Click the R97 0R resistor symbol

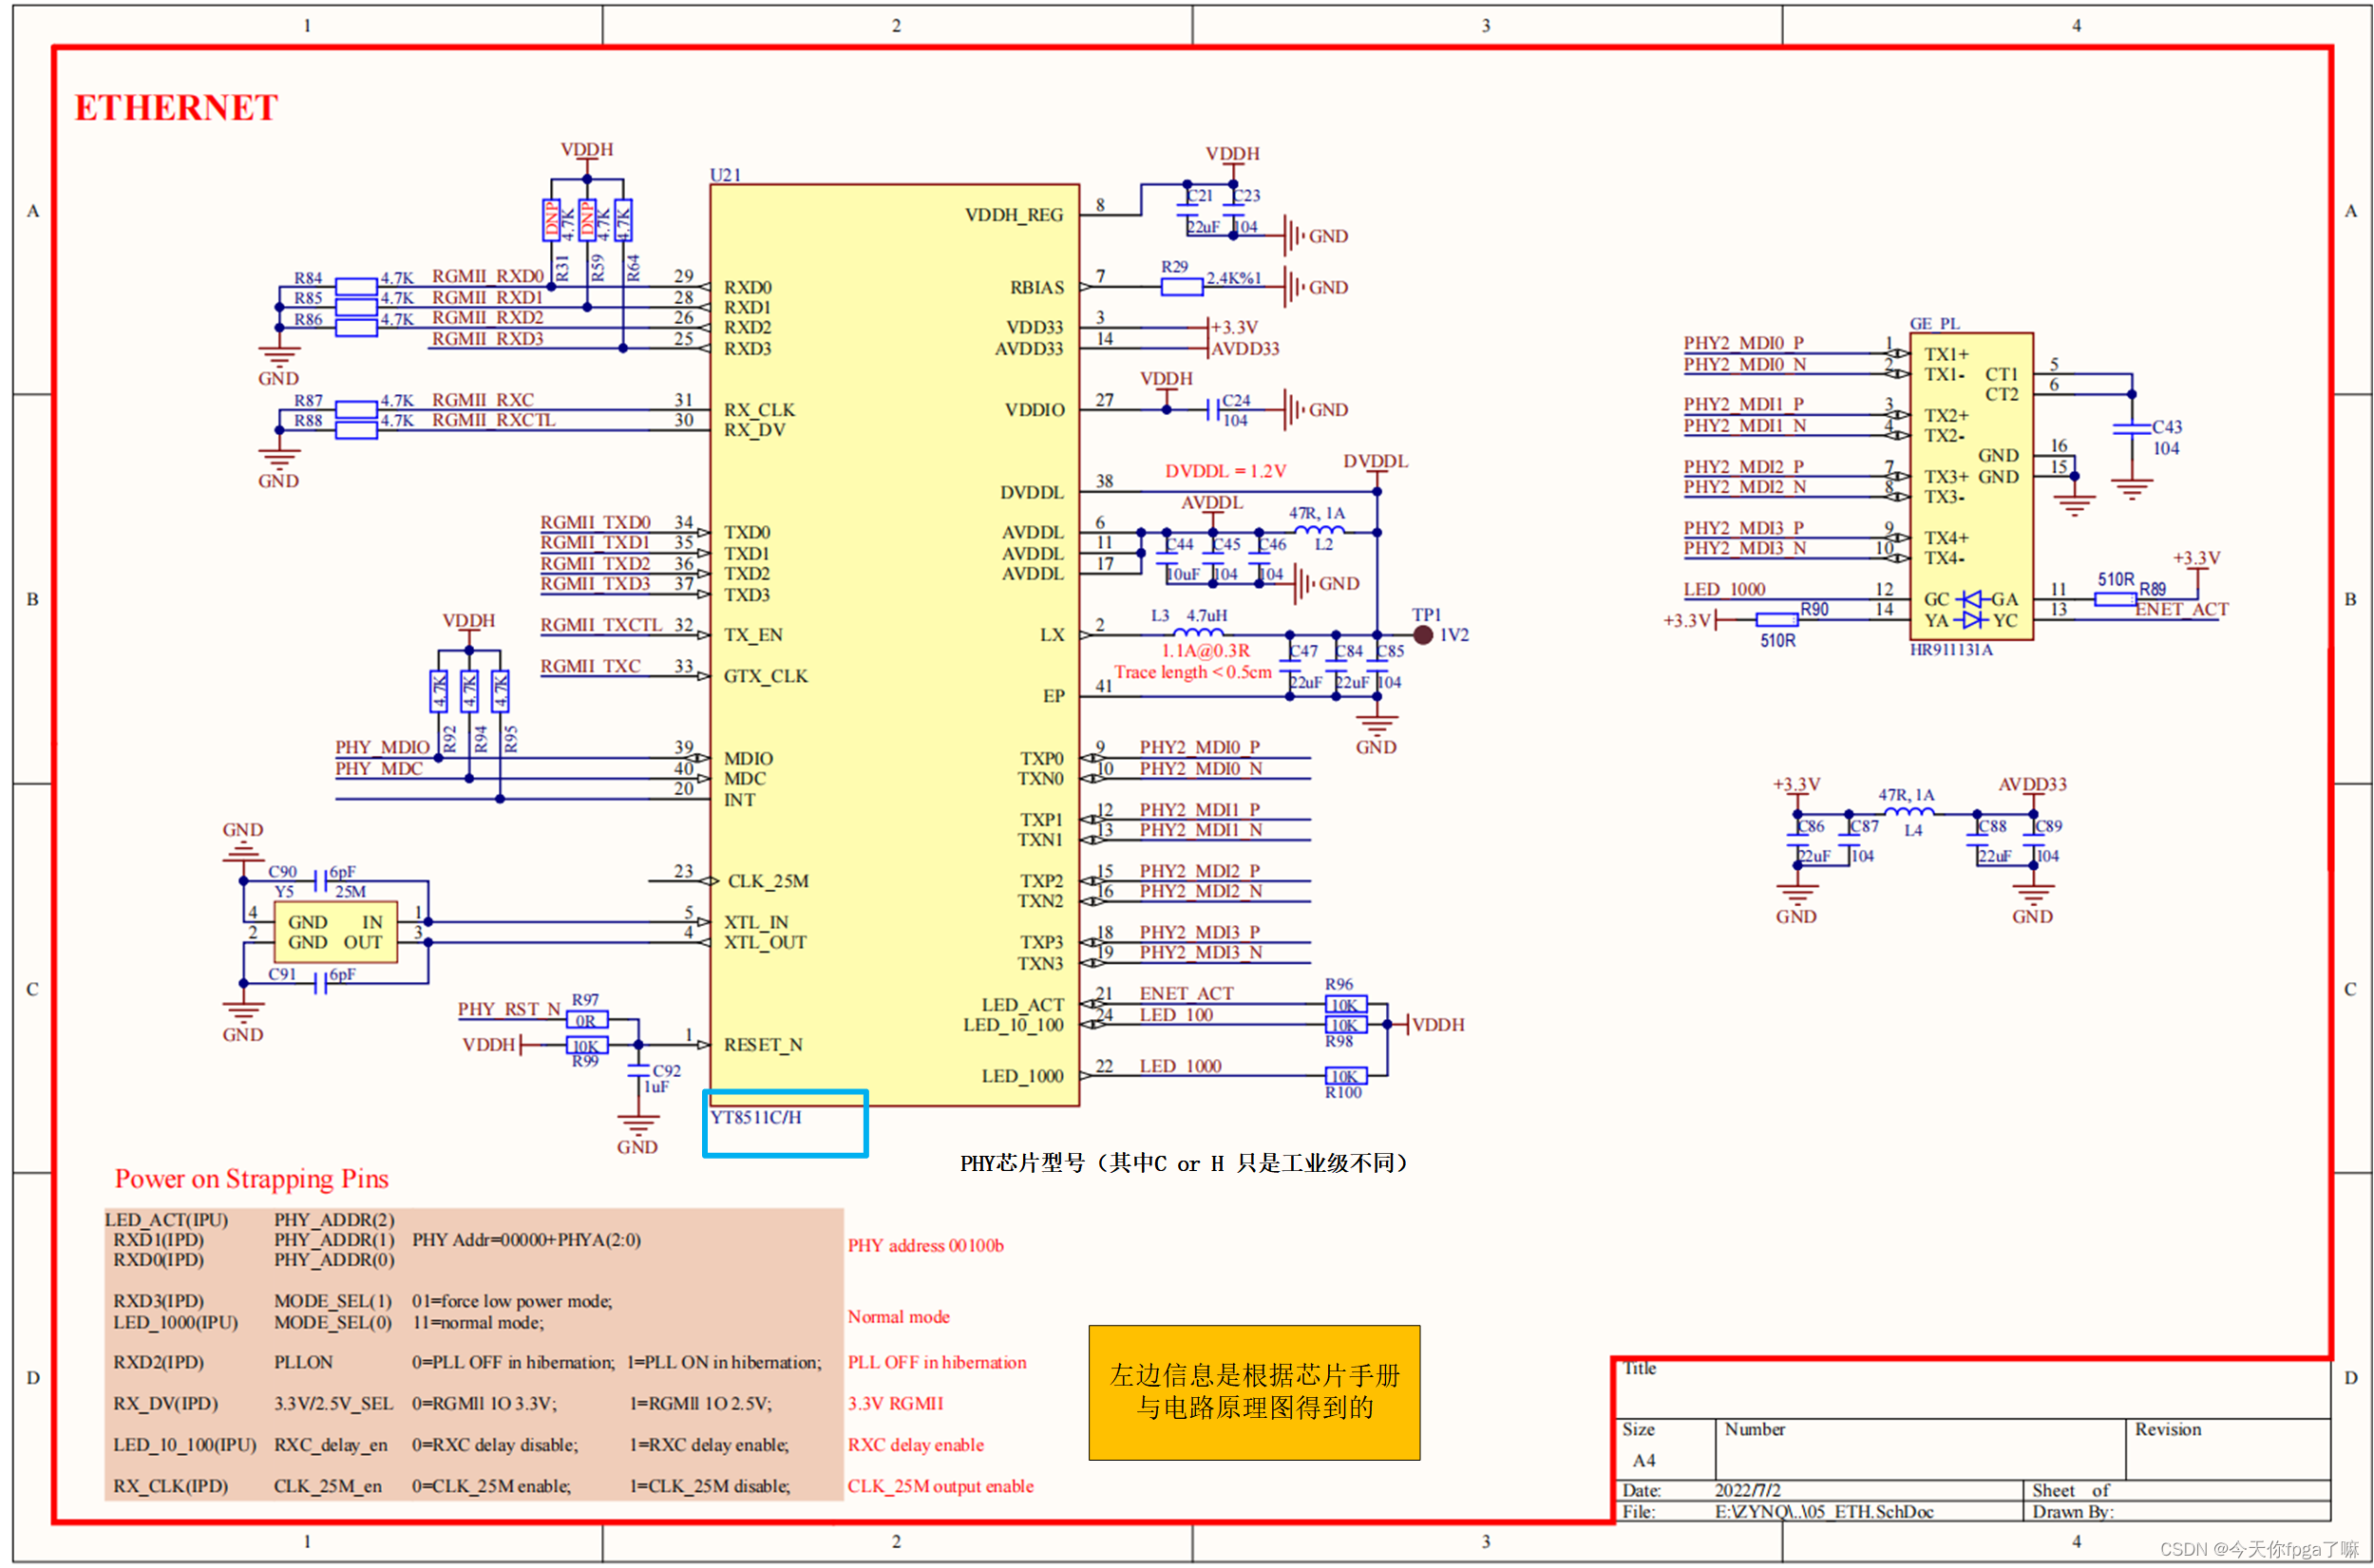pyautogui.click(x=587, y=1021)
